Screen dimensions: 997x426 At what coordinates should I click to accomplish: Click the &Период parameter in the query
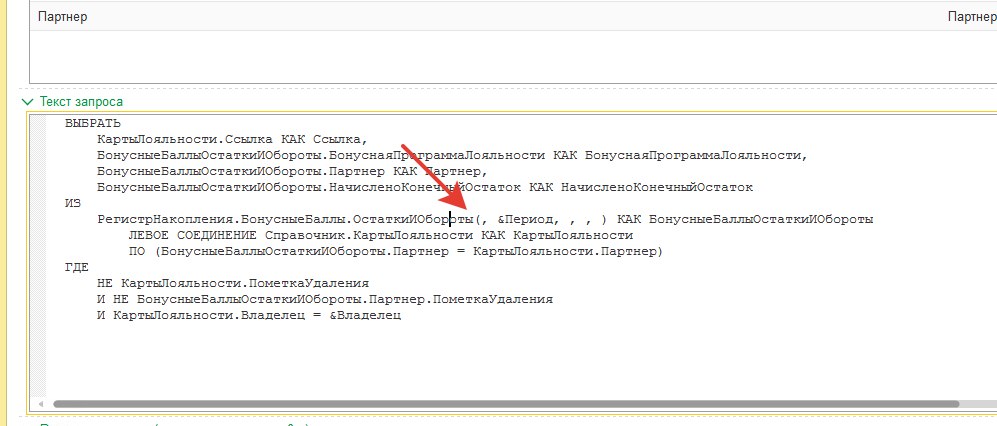click(x=527, y=220)
